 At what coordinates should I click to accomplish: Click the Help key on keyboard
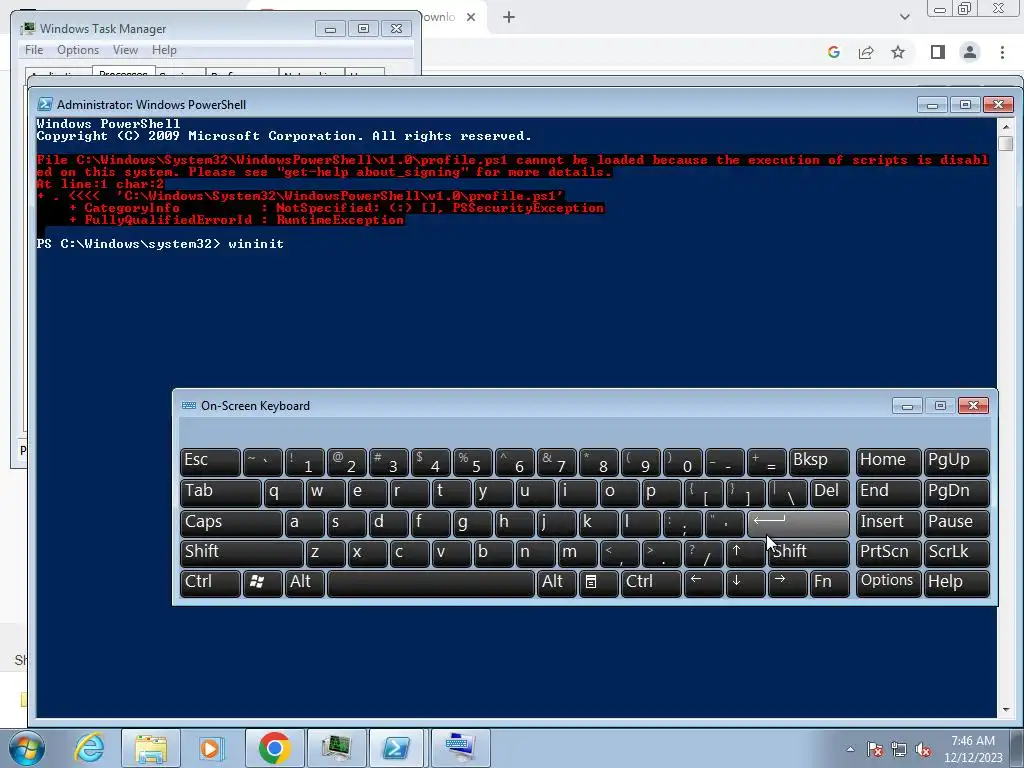coord(957,583)
